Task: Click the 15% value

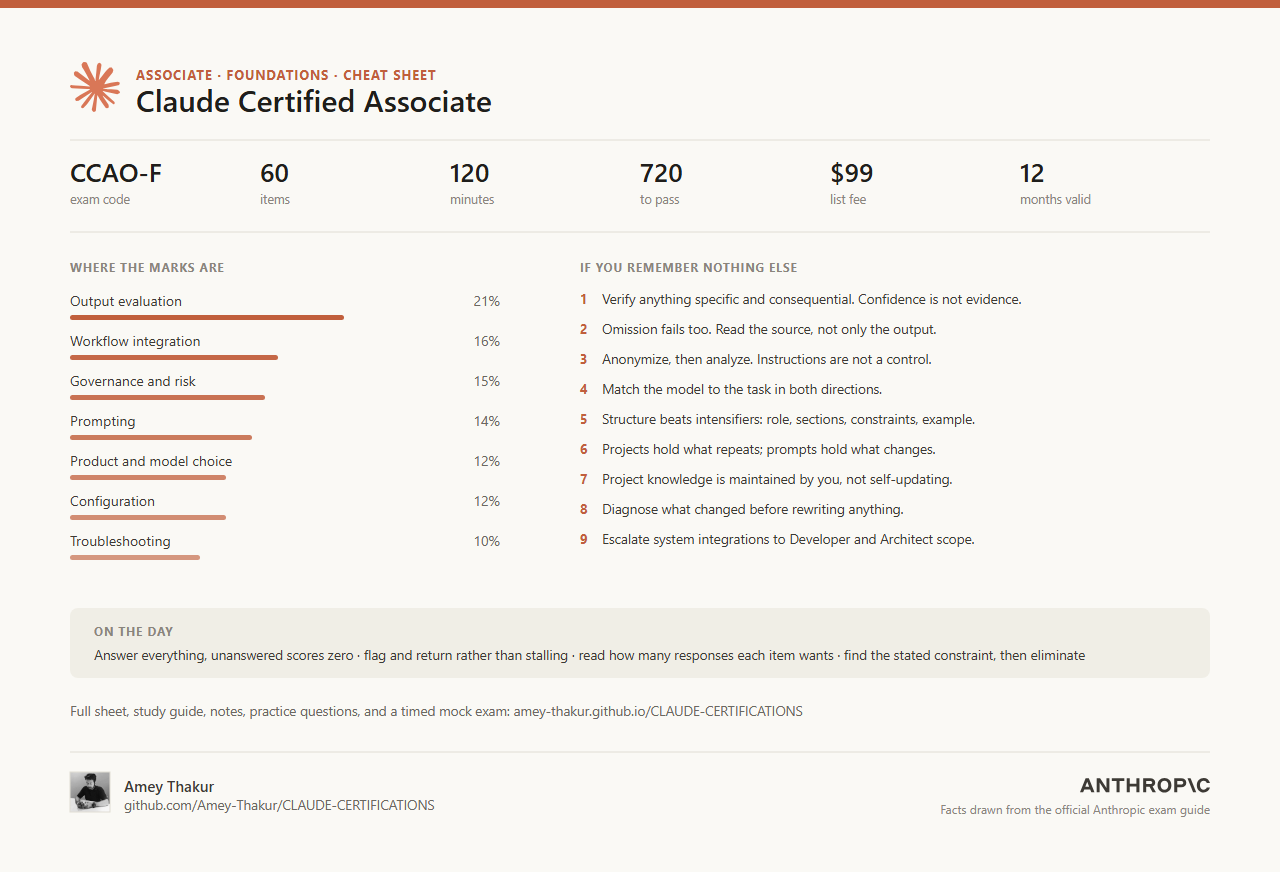Action: tap(487, 381)
